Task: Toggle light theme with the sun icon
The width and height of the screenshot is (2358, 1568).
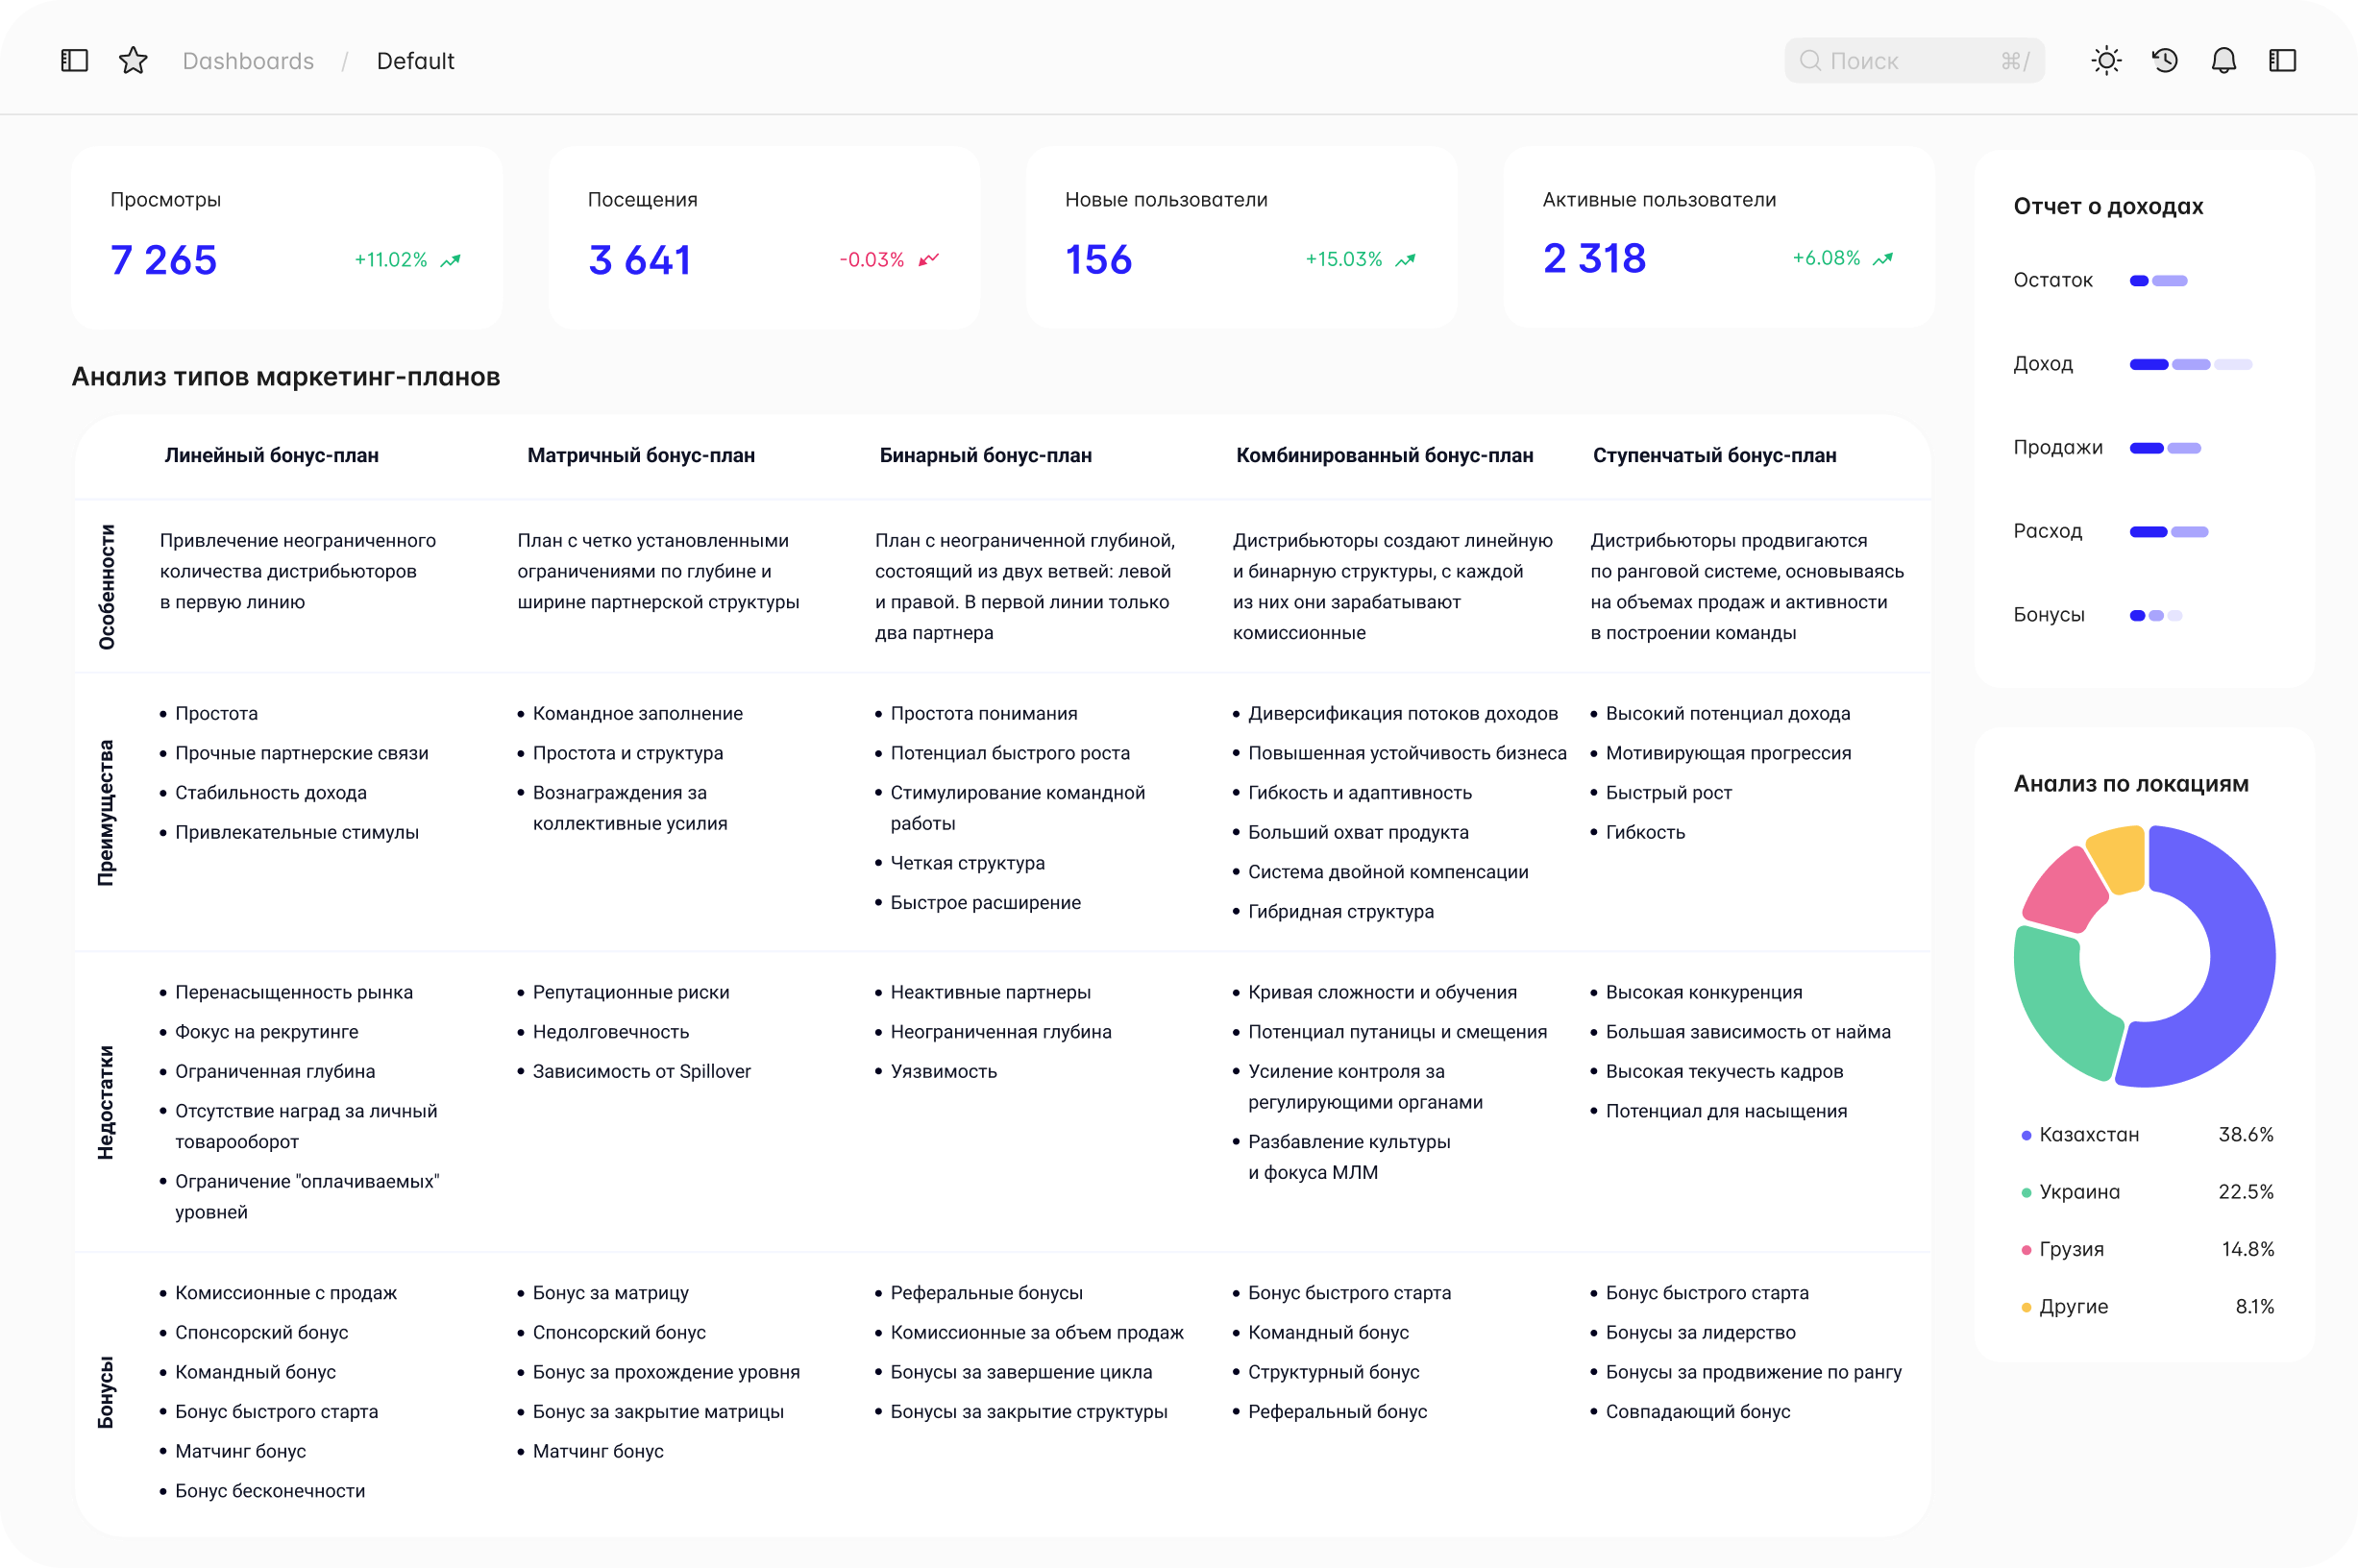Action: [x=2106, y=60]
